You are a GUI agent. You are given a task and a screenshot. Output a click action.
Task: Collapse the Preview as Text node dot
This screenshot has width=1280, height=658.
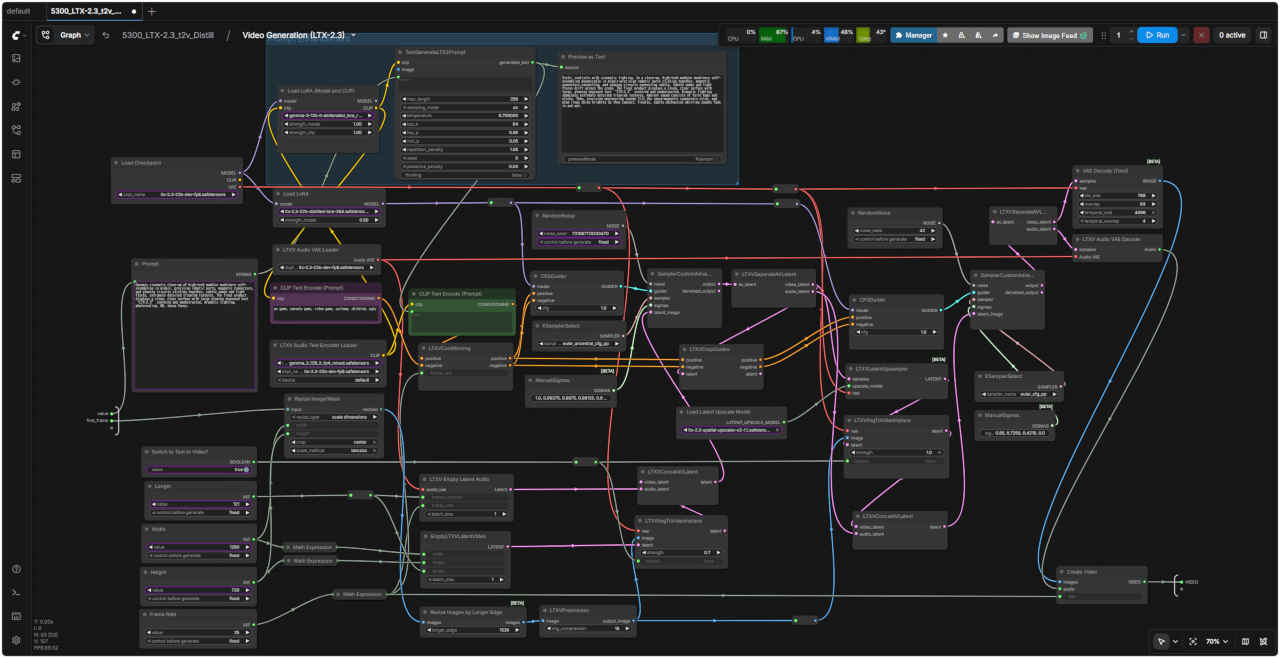pos(565,57)
